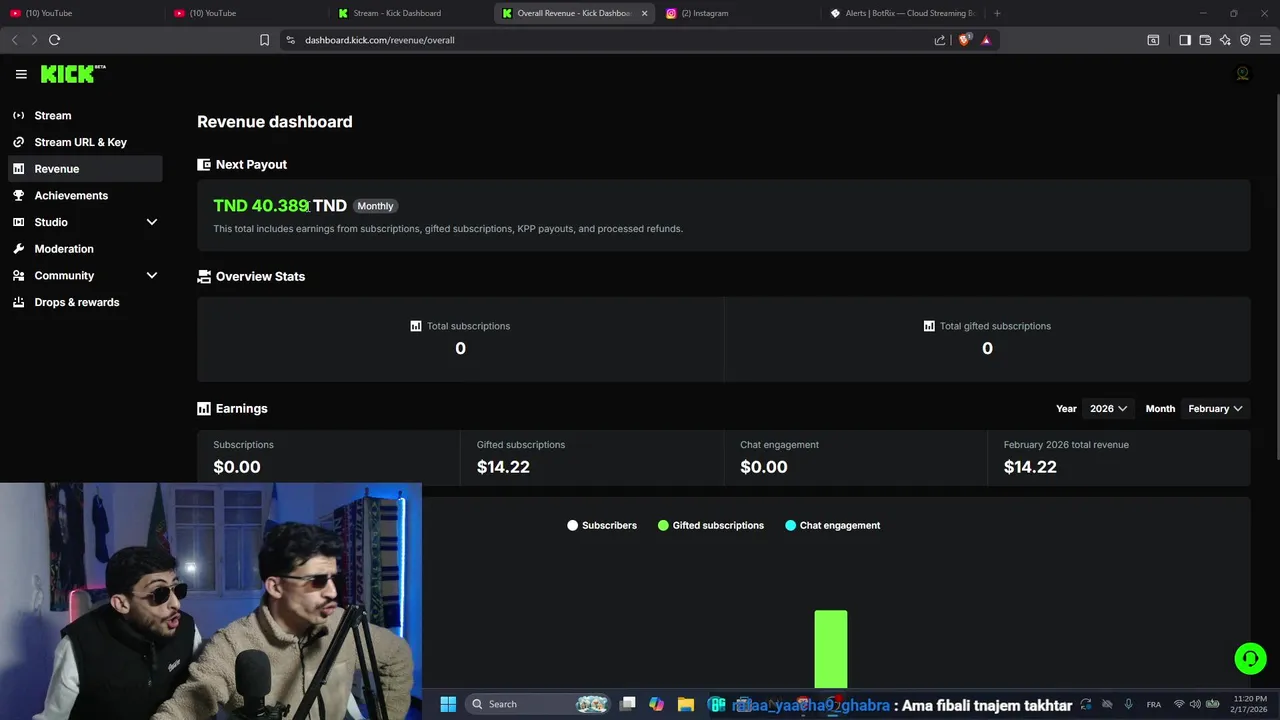This screenshot has width=1280, height=720.
Task: Open a new browser tab with plus
Action: [997, 13]
